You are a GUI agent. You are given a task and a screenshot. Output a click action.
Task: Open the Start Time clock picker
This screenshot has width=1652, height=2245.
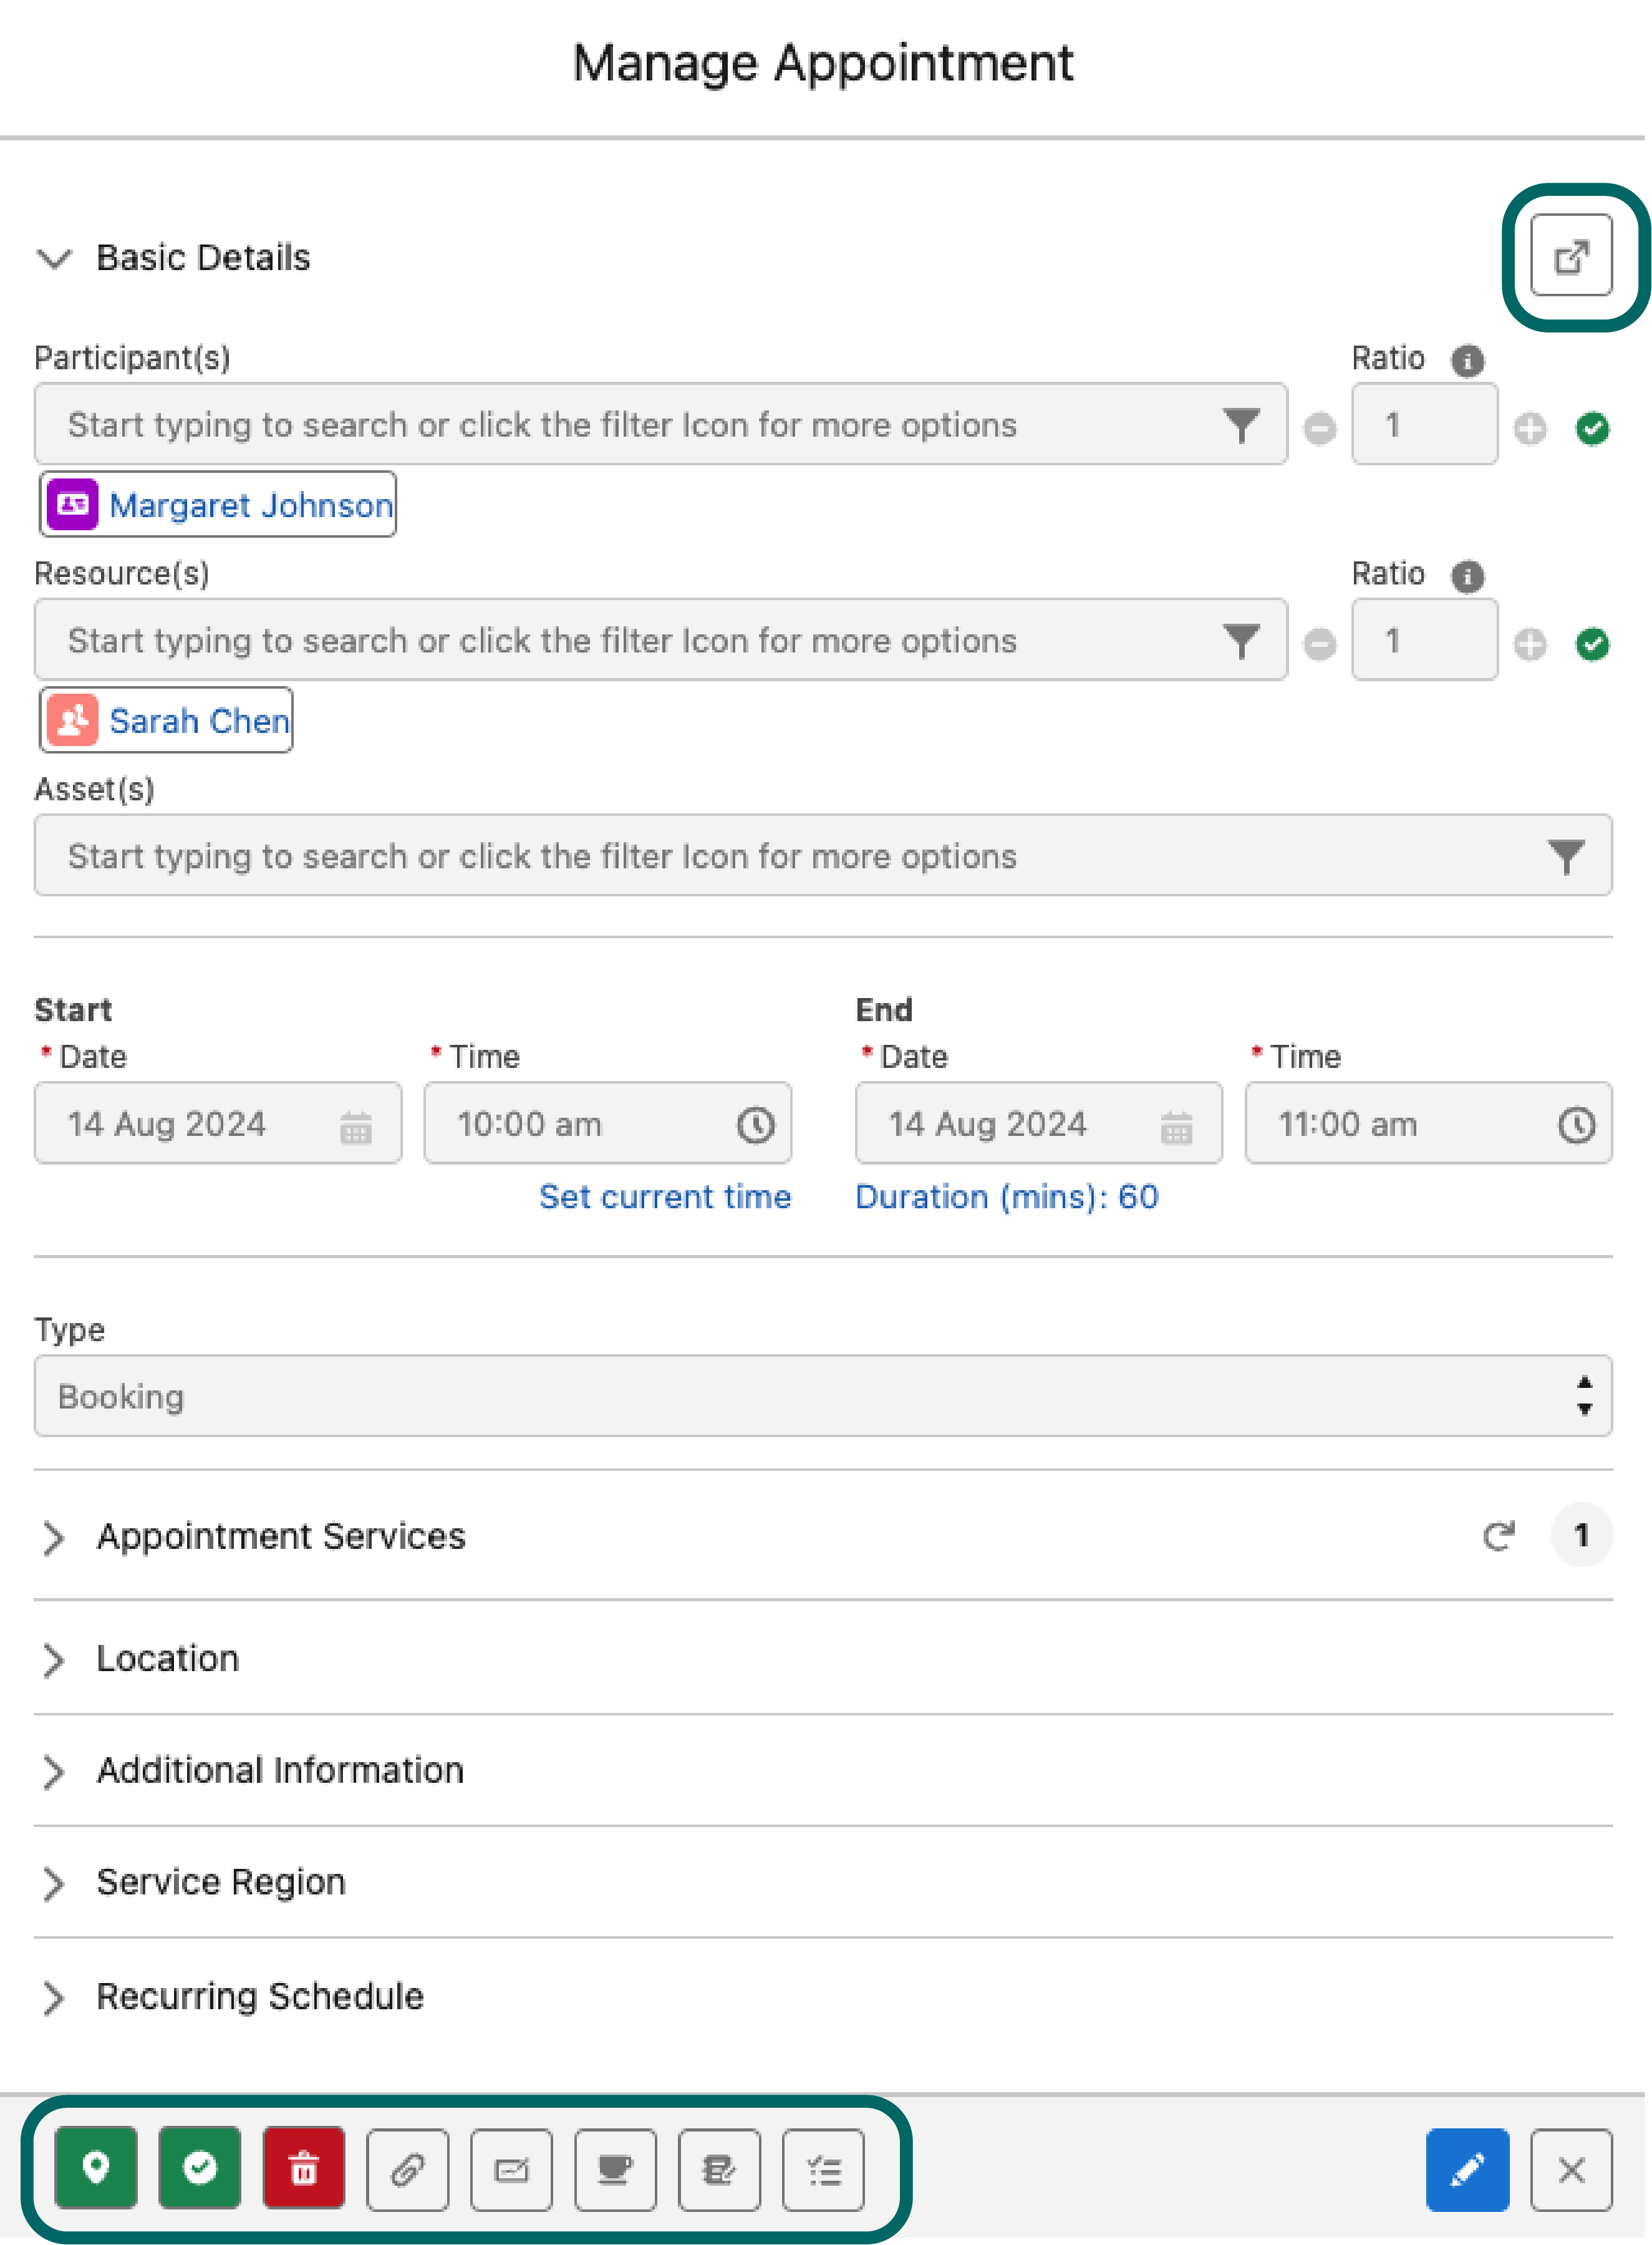point(755,1125)
